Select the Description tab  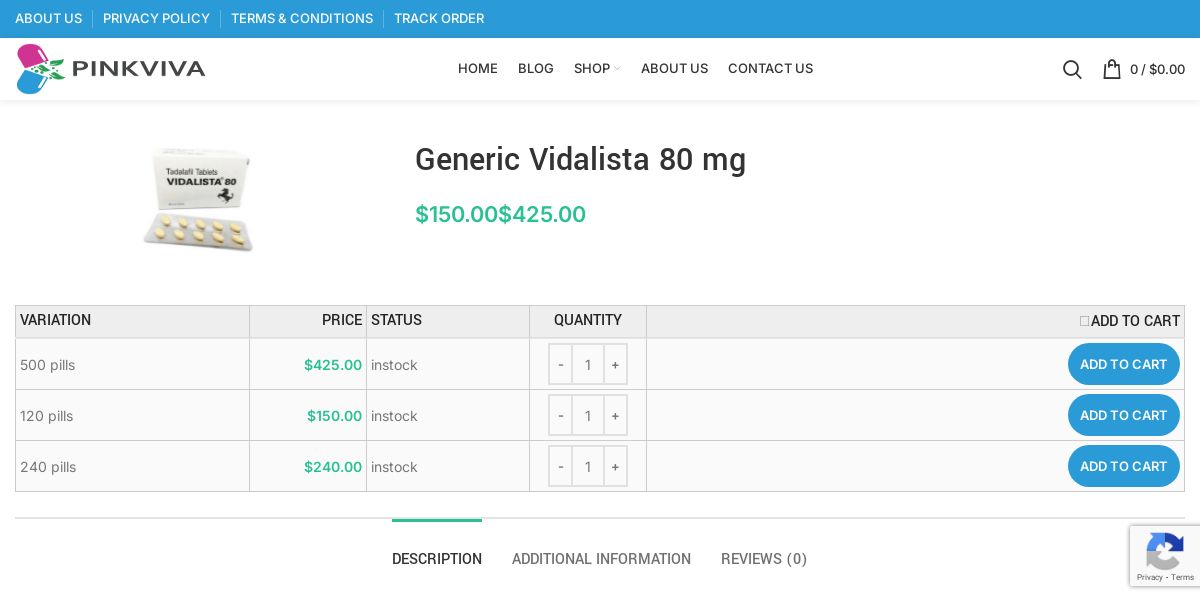tap(437, 559)
